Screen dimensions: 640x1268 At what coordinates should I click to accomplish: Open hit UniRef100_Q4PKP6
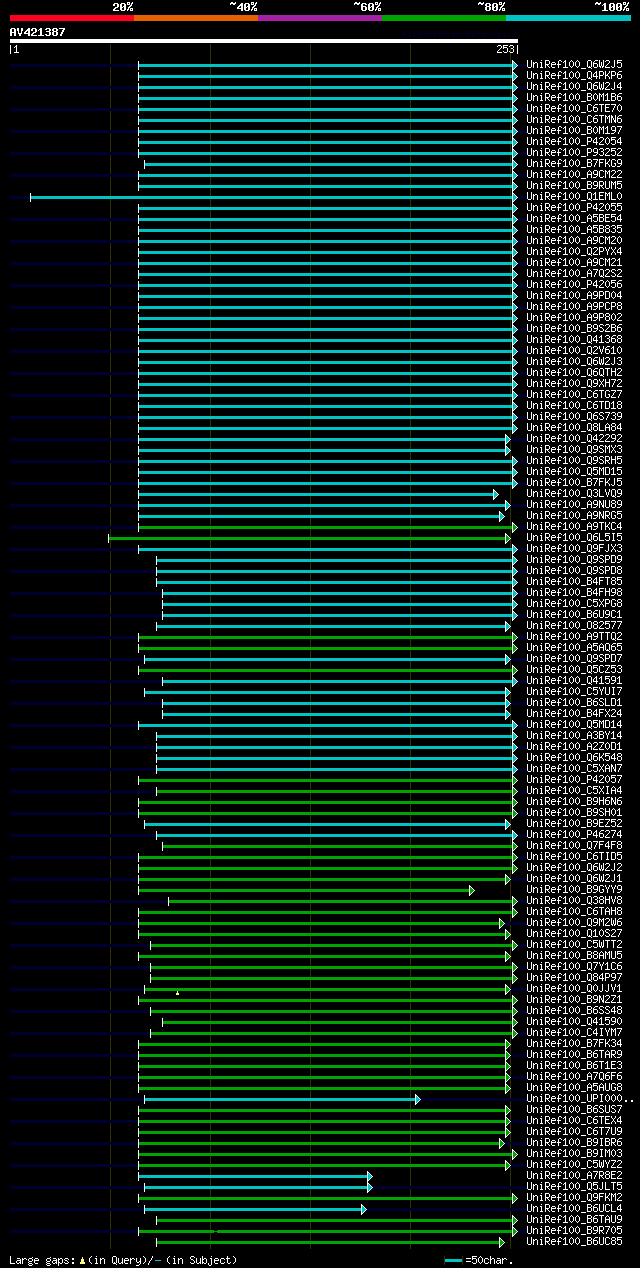574,75
